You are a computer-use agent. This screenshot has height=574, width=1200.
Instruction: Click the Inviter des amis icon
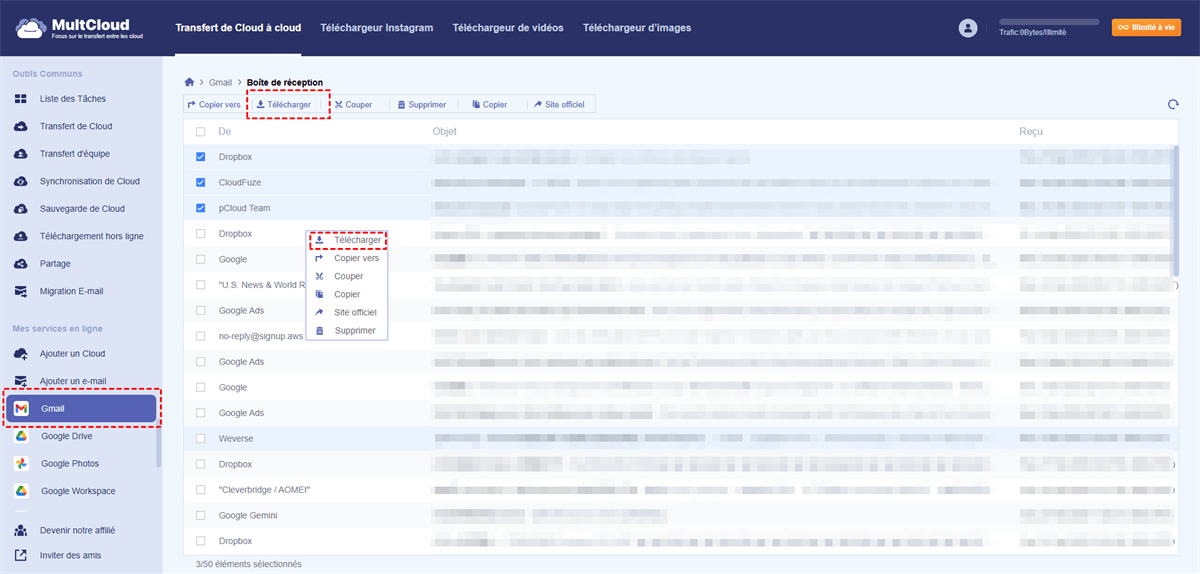(x=20, y=555)
